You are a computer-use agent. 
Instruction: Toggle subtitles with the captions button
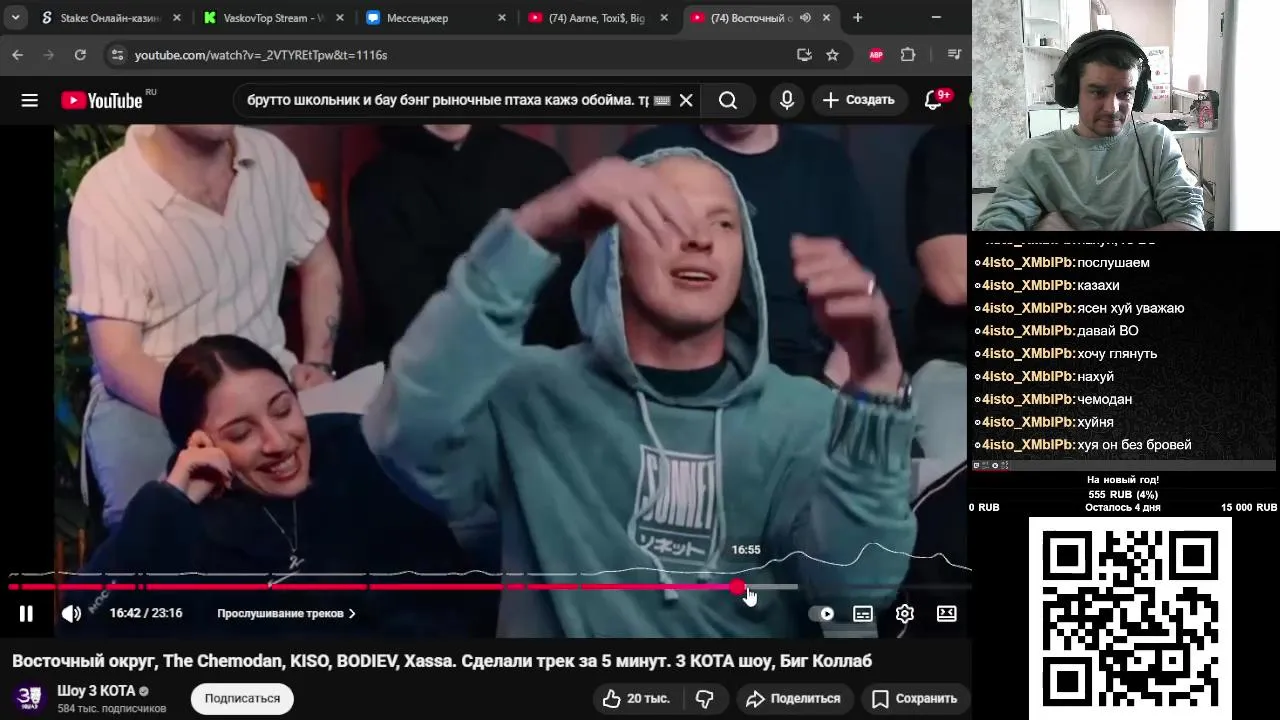pos(863,614)
